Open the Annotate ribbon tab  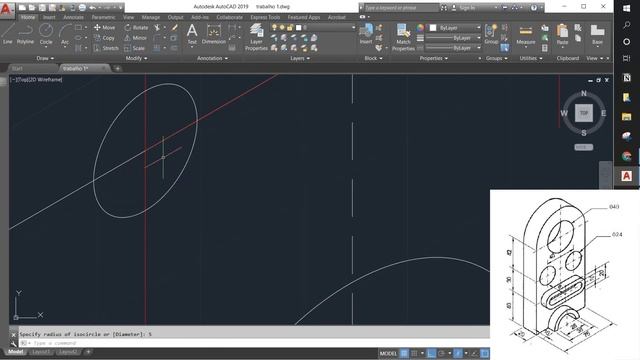coord(73,17)
